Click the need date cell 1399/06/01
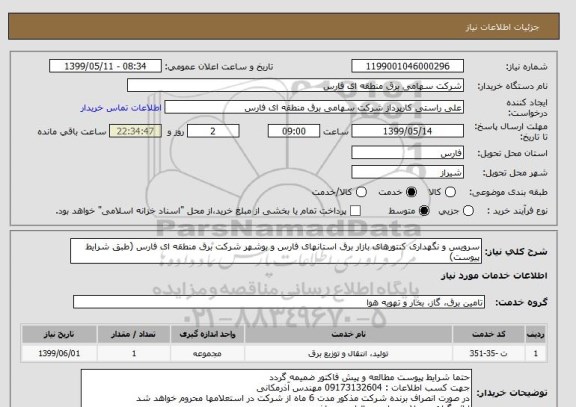Screen dimensions: 576x407 point(59,353)
